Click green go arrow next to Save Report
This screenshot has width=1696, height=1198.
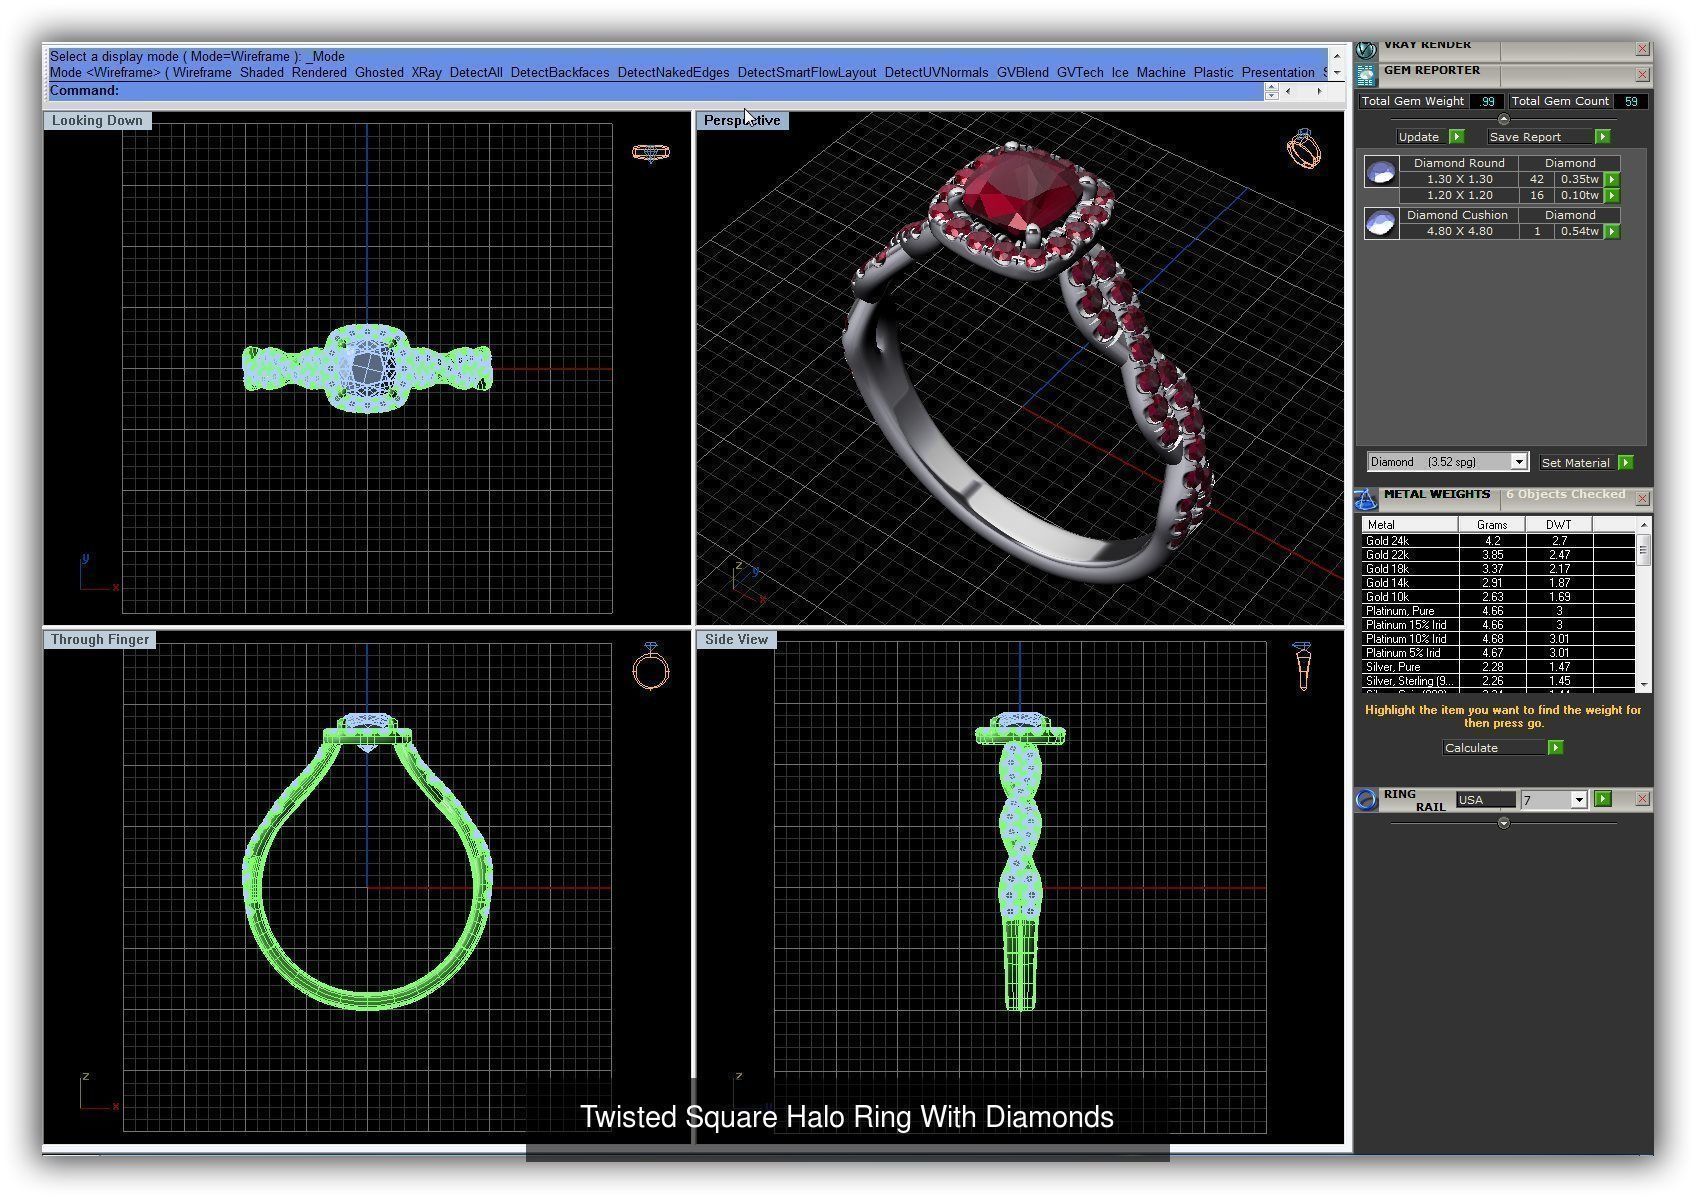[x=1602, y=137]
